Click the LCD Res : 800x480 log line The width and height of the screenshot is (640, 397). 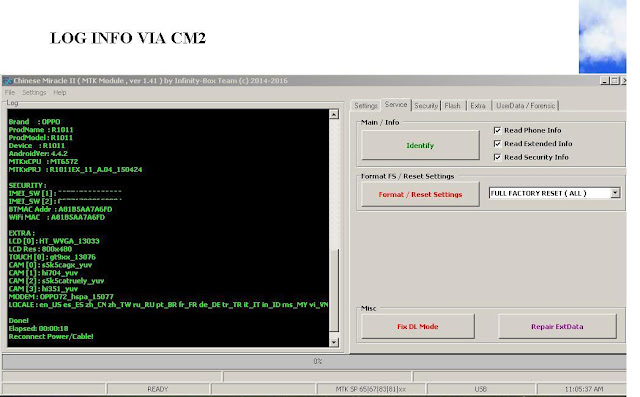click(40, 249)
